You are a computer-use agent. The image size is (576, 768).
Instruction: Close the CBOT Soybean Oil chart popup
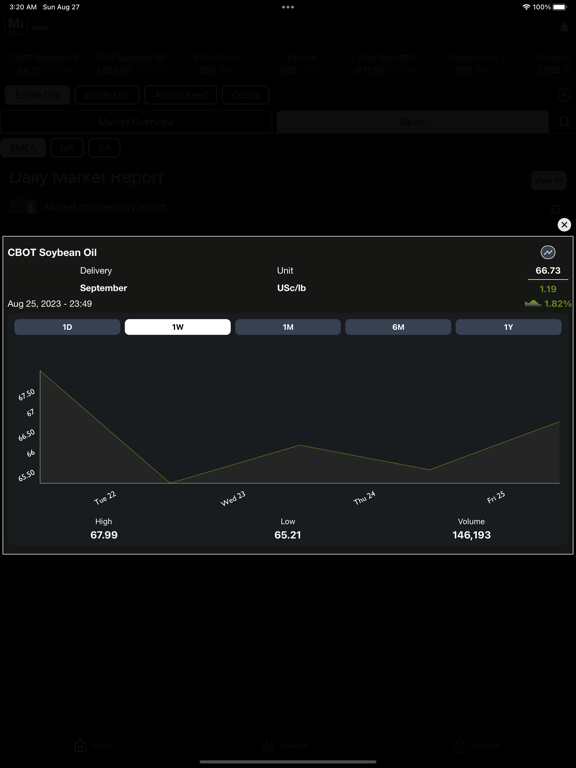pyautogui.click(x=564, y=225)
